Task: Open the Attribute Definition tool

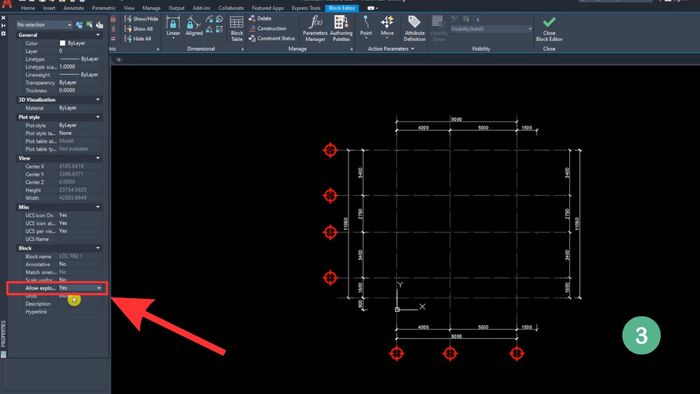Action: point(414,29)
